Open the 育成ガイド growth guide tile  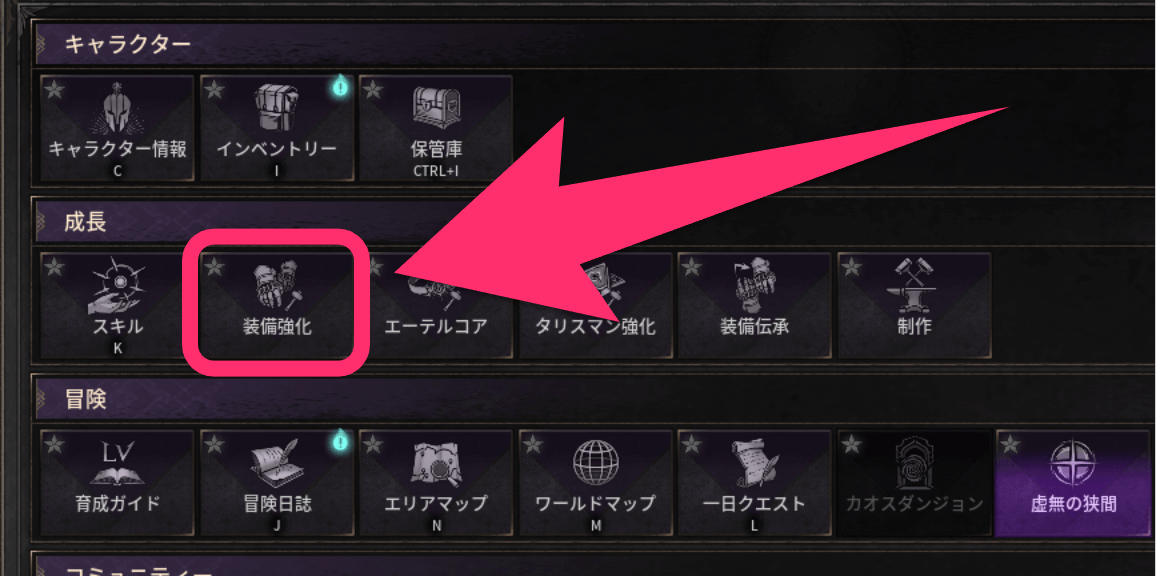[117, 484]
